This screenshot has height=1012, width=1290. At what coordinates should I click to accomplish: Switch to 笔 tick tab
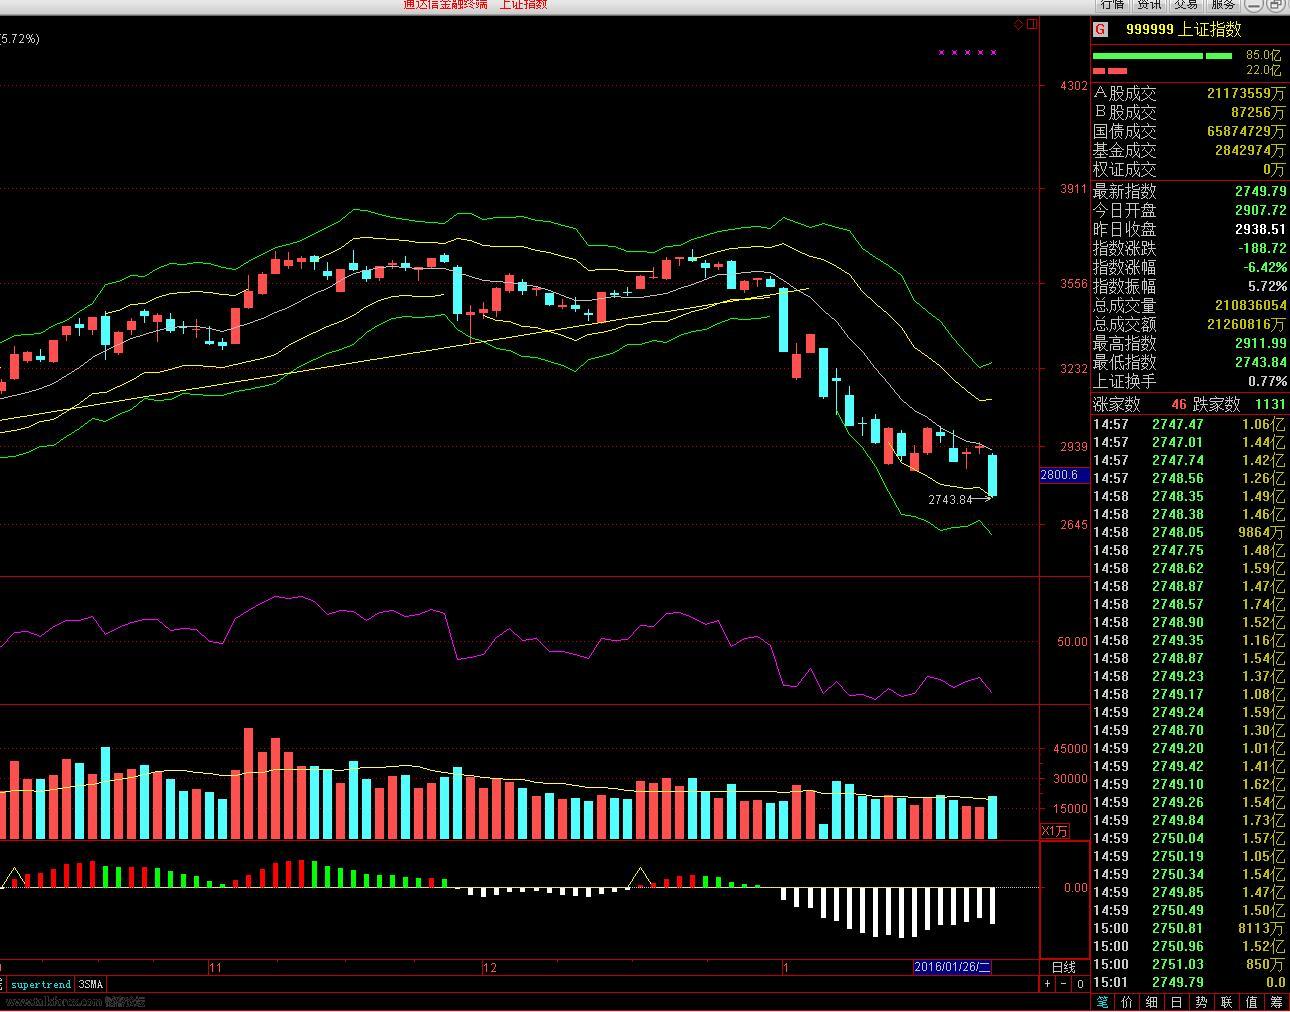tap(1102, 1002)
